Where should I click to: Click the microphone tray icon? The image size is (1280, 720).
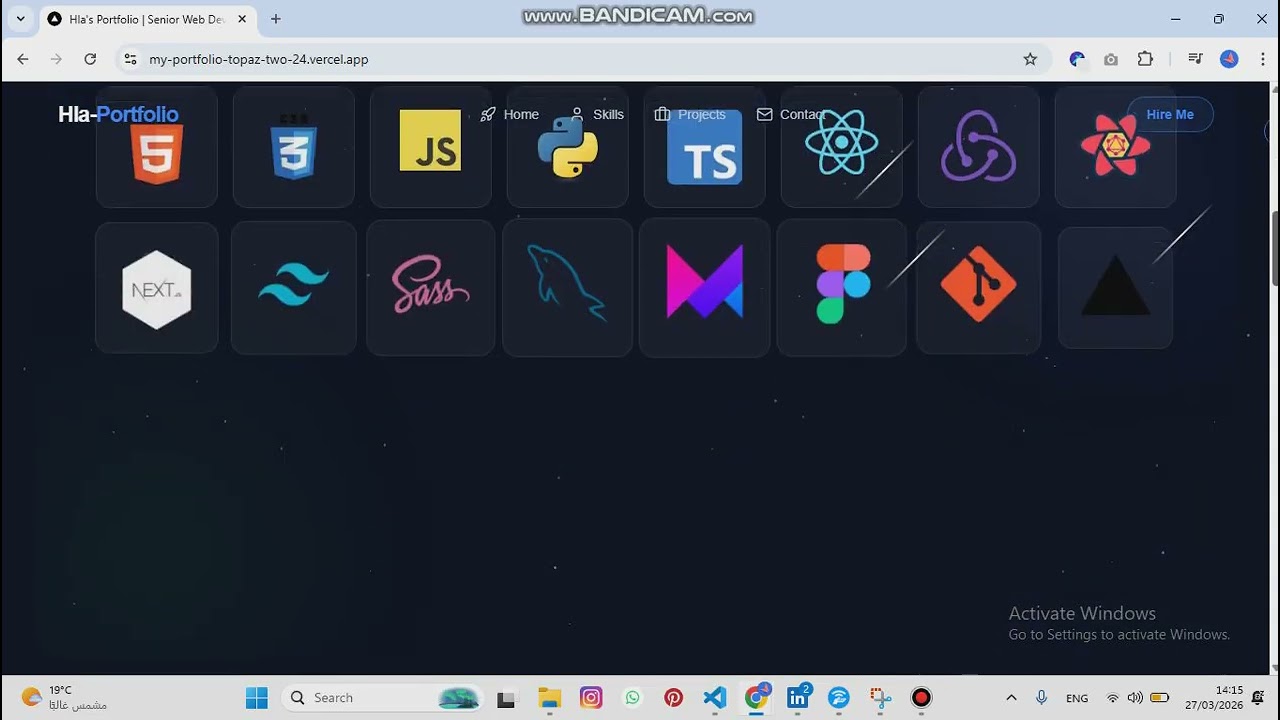coord(1041,698)
